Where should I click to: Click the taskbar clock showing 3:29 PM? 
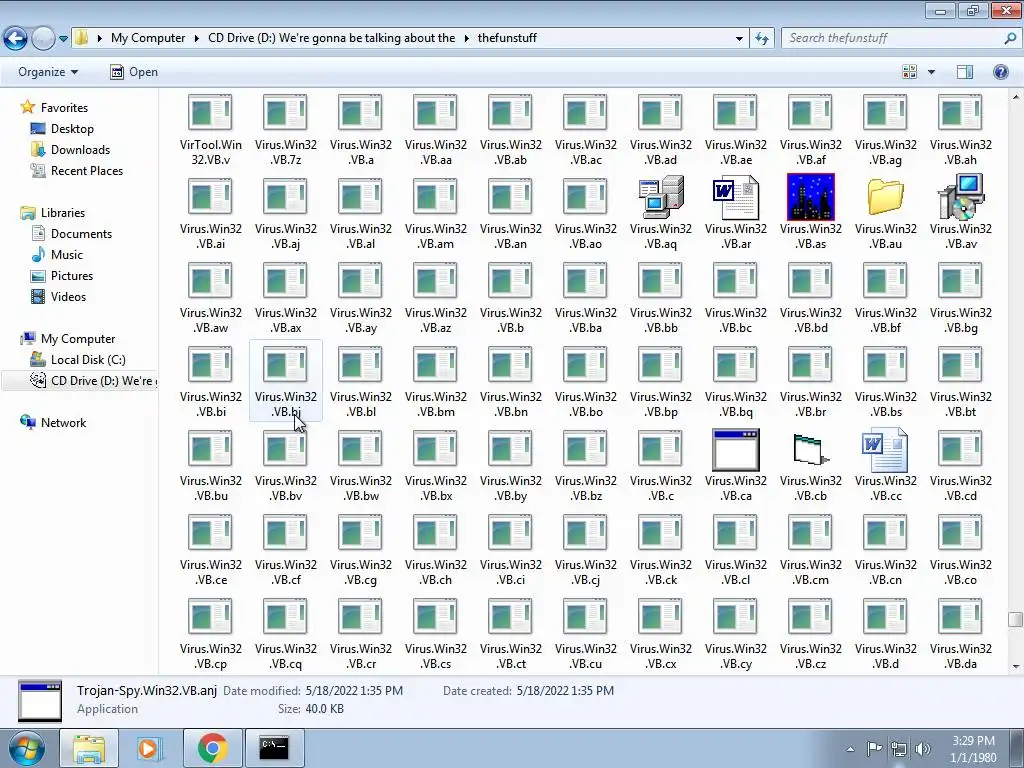[973, 749]
